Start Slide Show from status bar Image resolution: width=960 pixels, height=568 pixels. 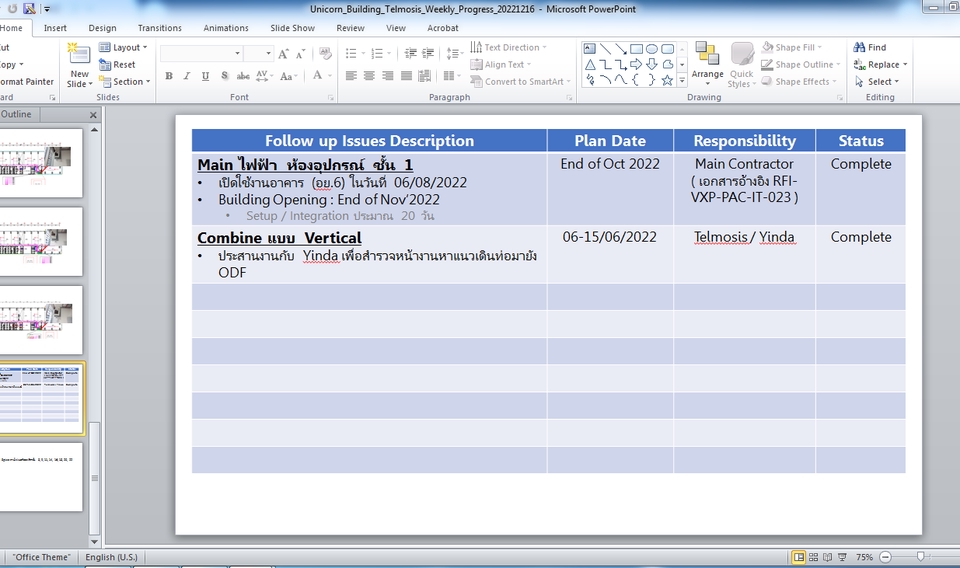842,557
